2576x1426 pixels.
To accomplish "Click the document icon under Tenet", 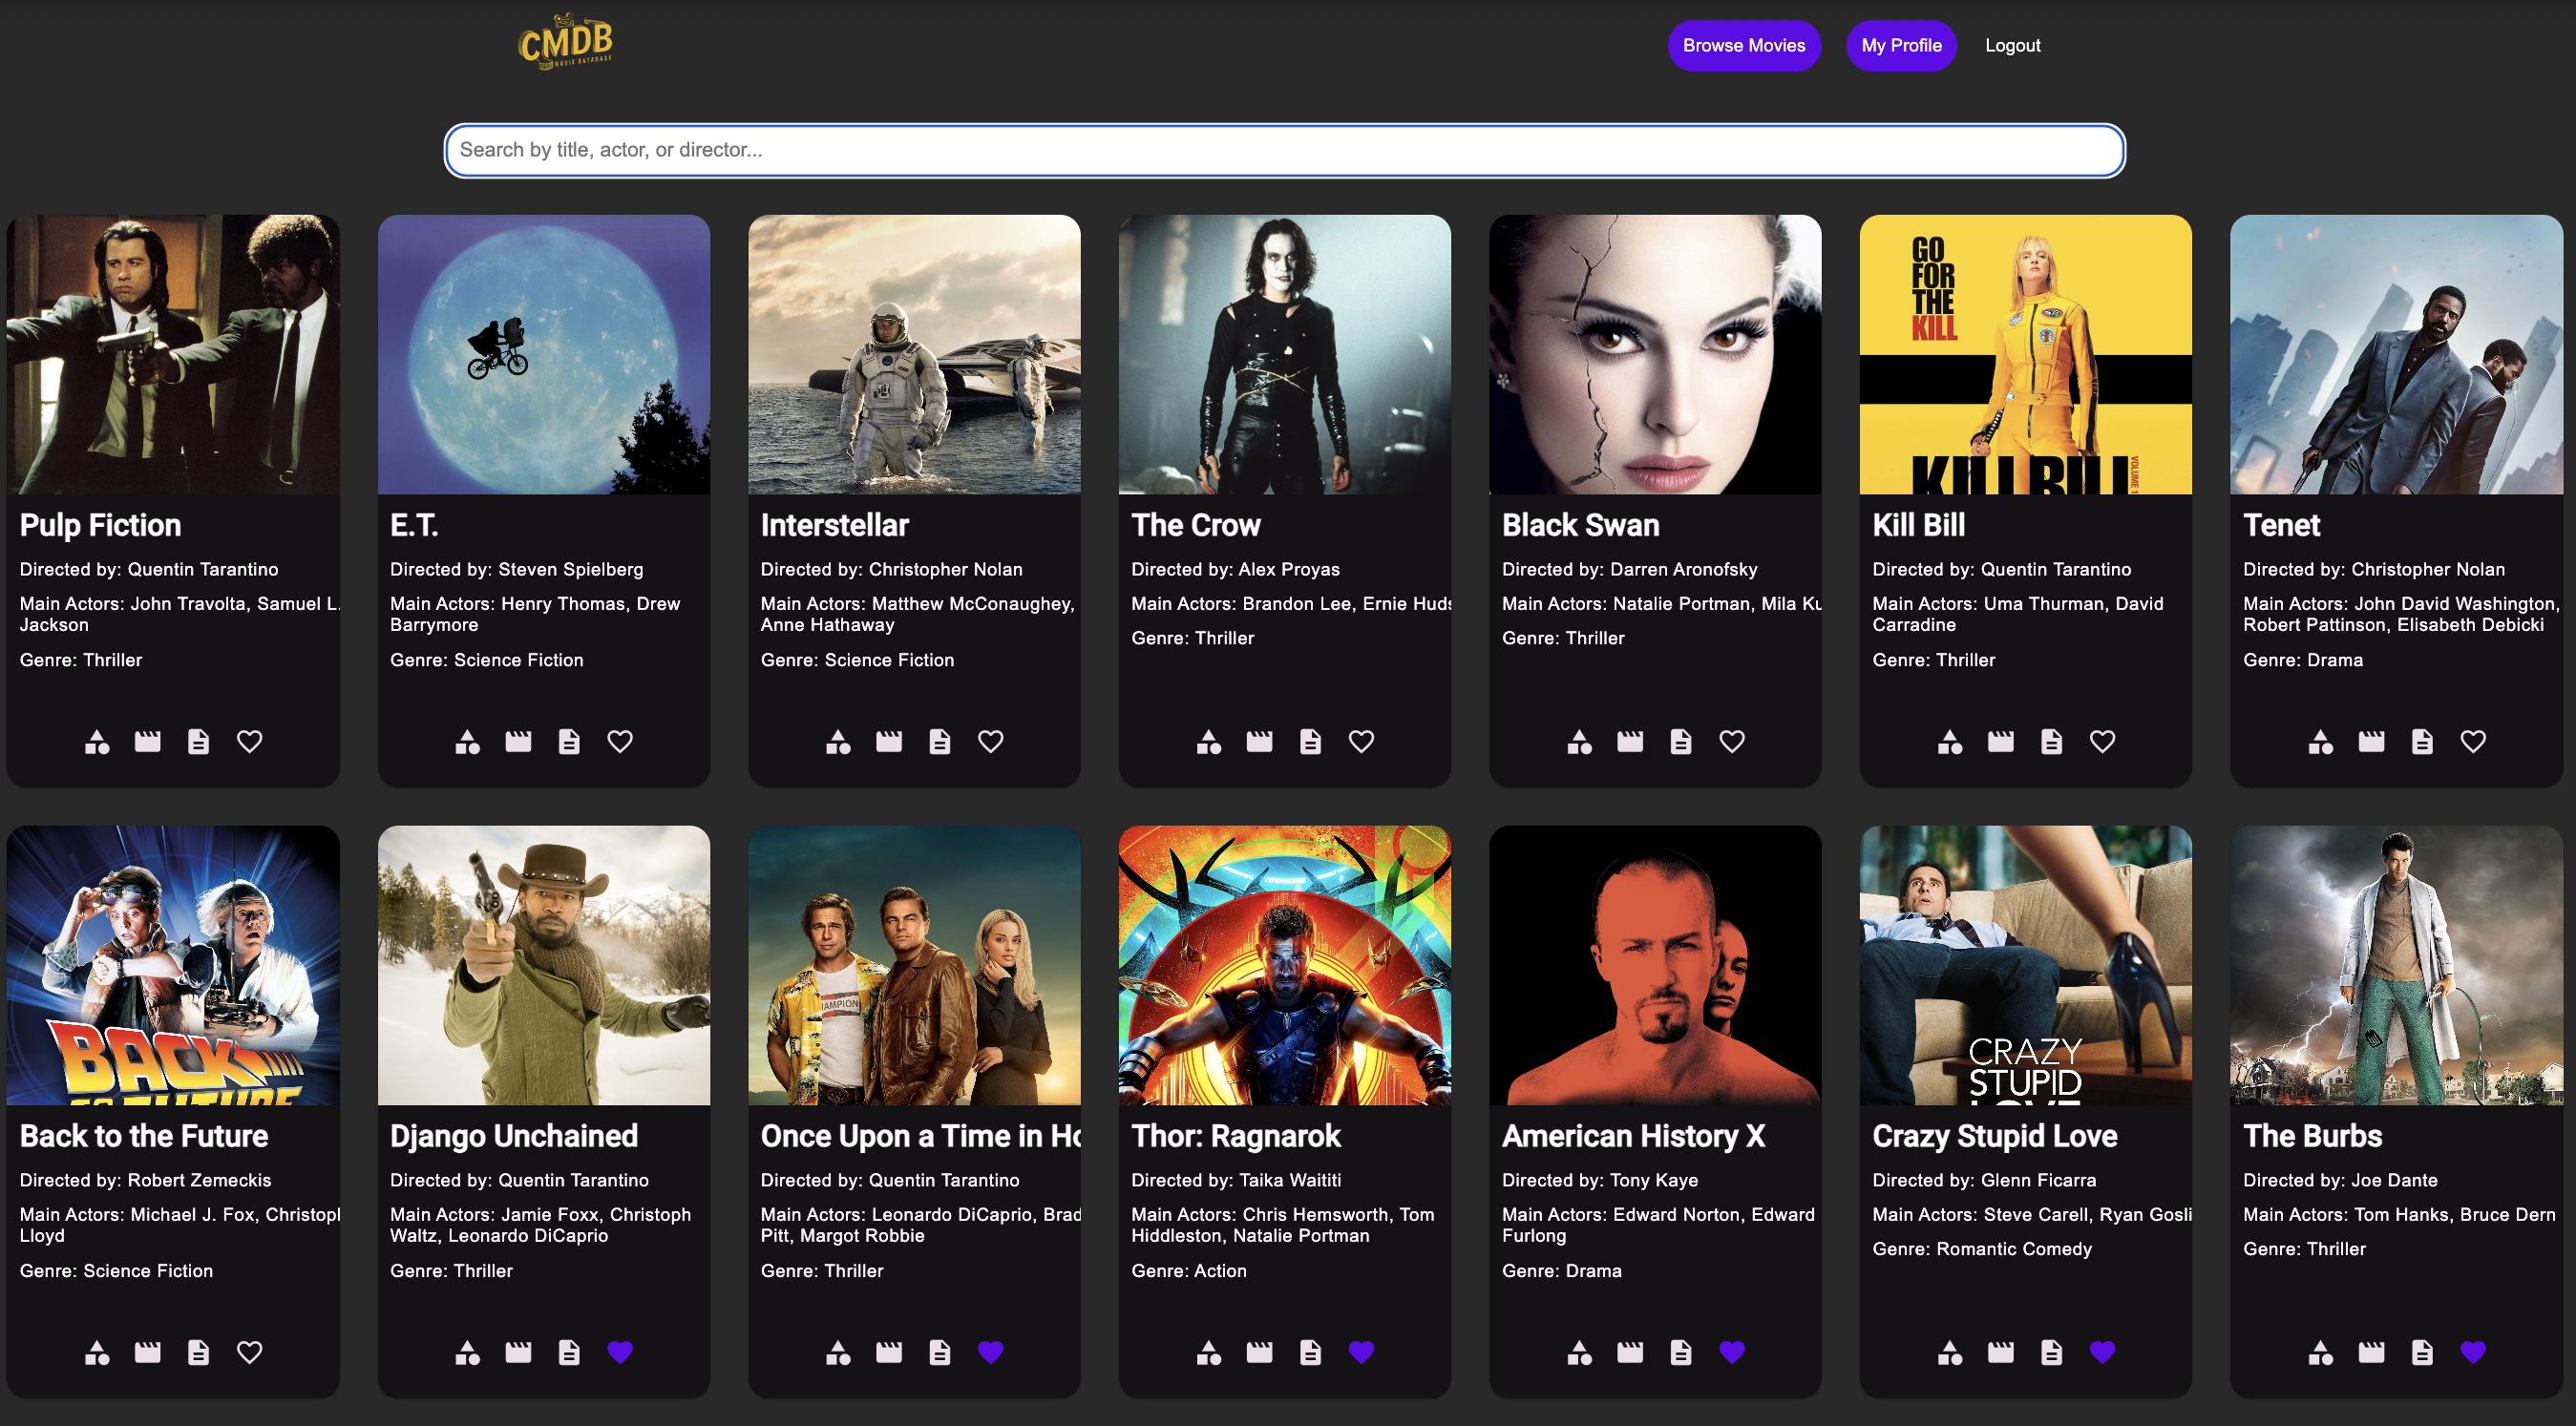I will [x=2421, y=741].
